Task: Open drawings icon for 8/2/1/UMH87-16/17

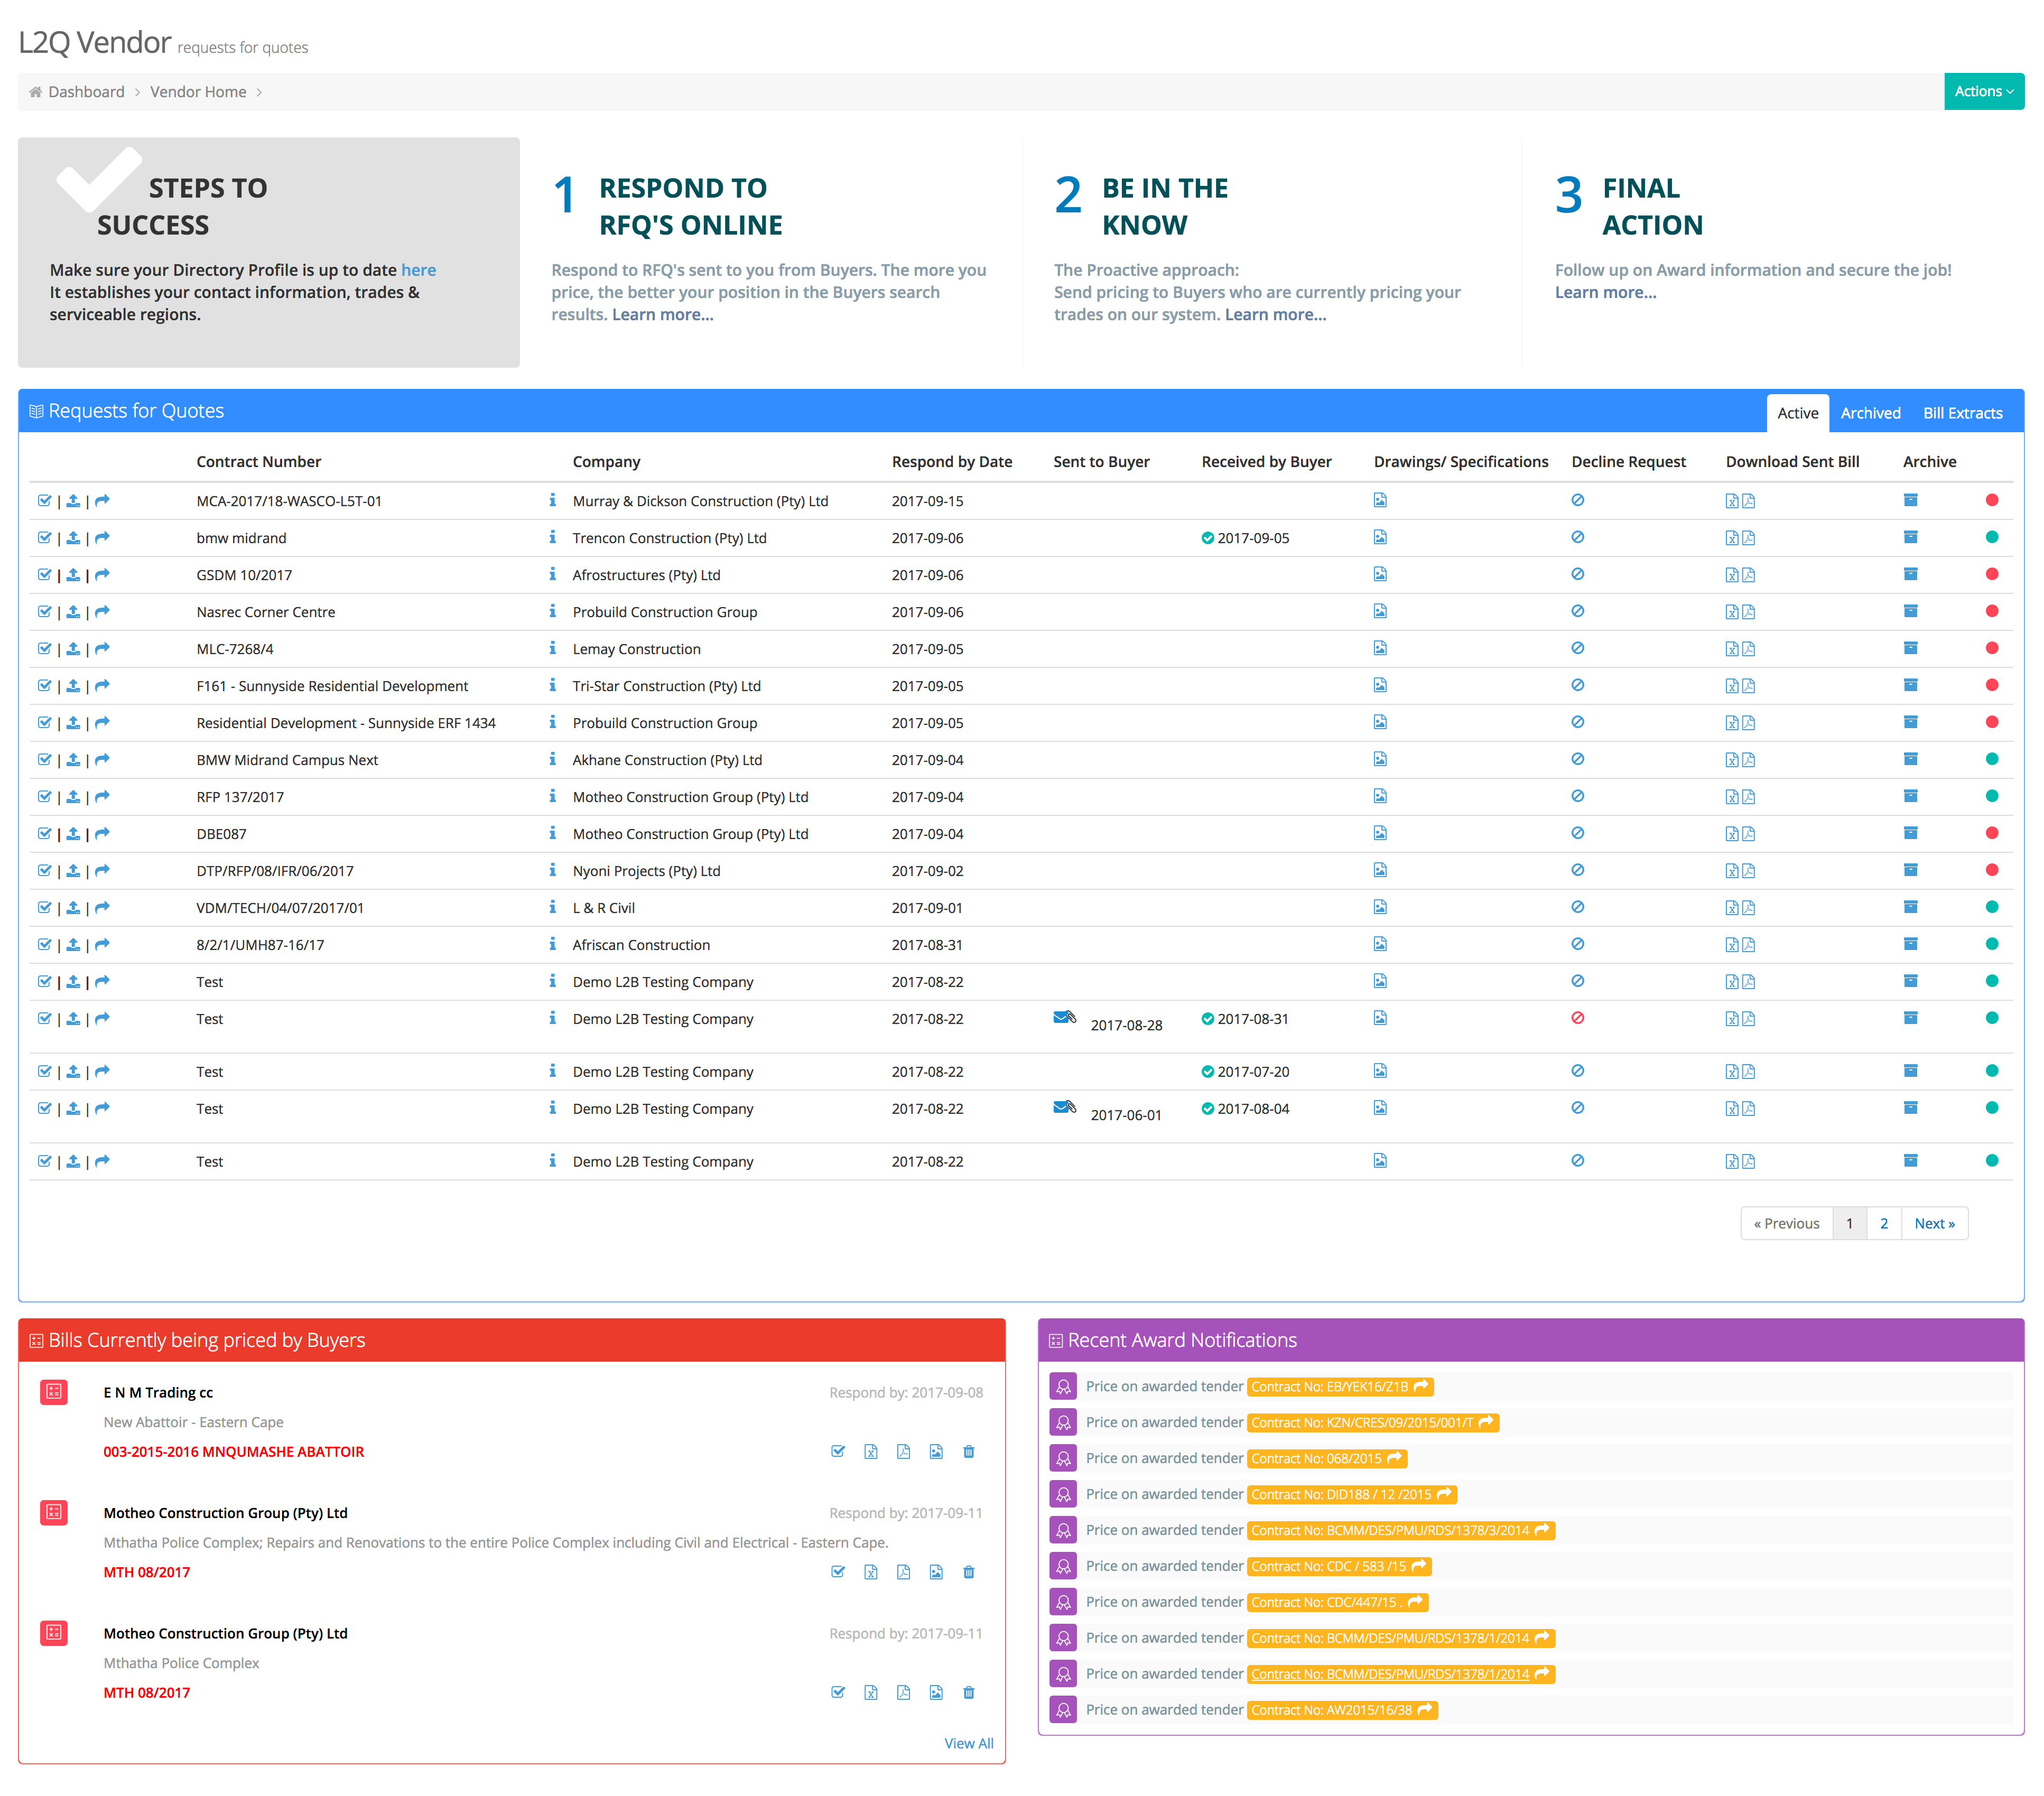Action: tap(1380, 943)
